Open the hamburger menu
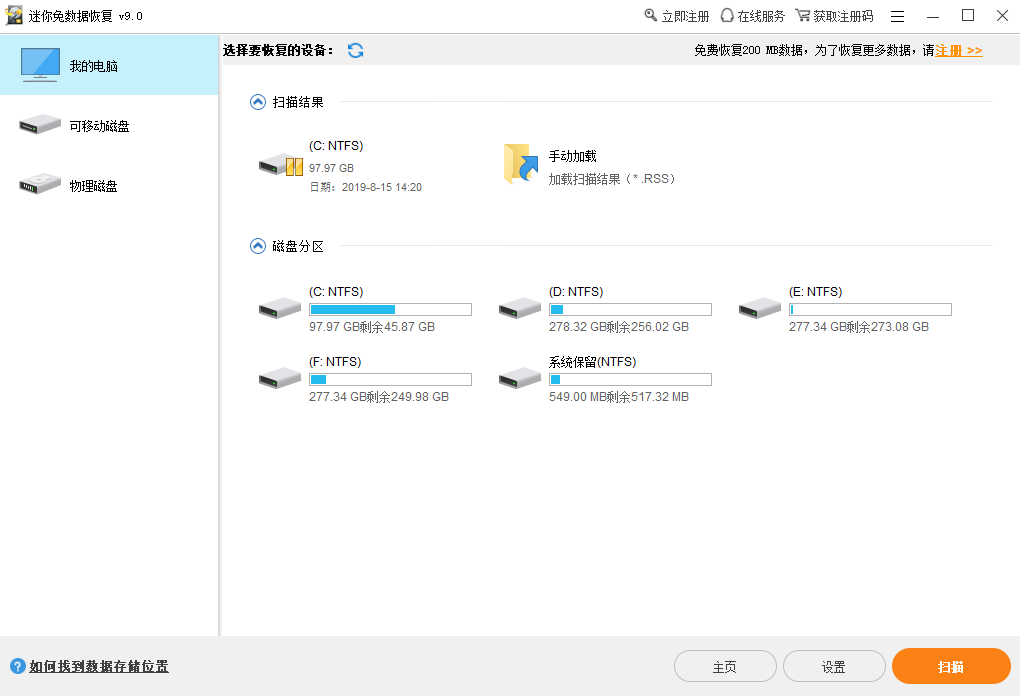Viewport: 1020px width, 696px height. pos(898,16)
